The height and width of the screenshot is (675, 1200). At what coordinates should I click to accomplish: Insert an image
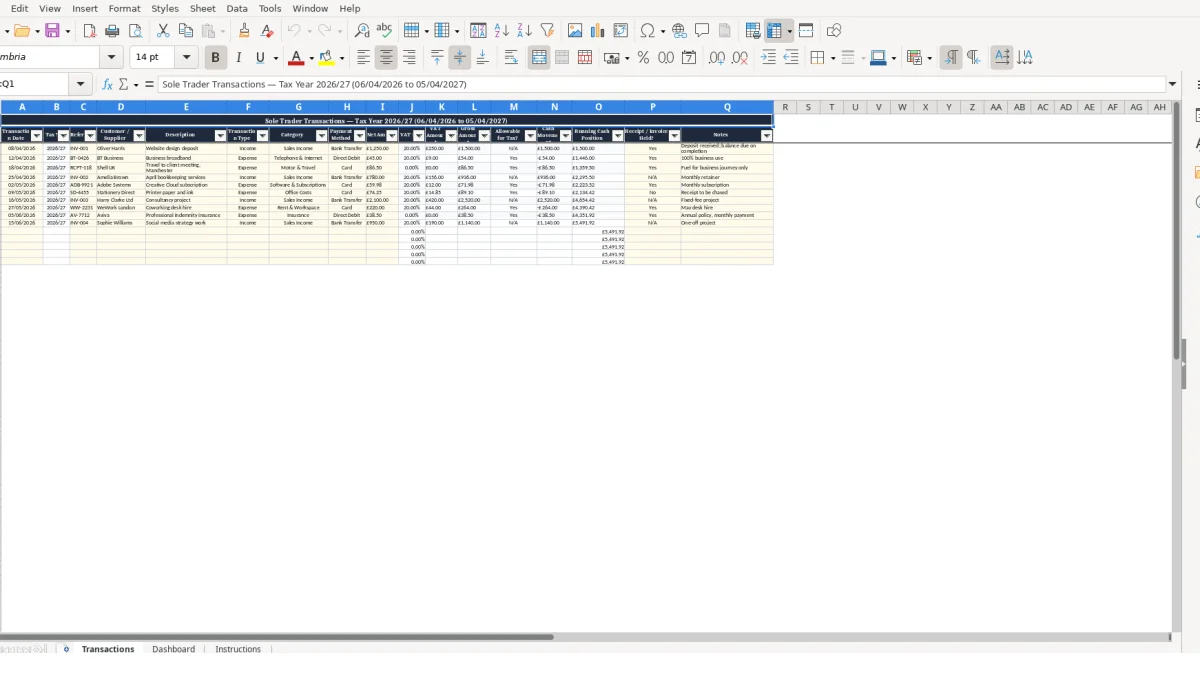(x=575, y=31)
